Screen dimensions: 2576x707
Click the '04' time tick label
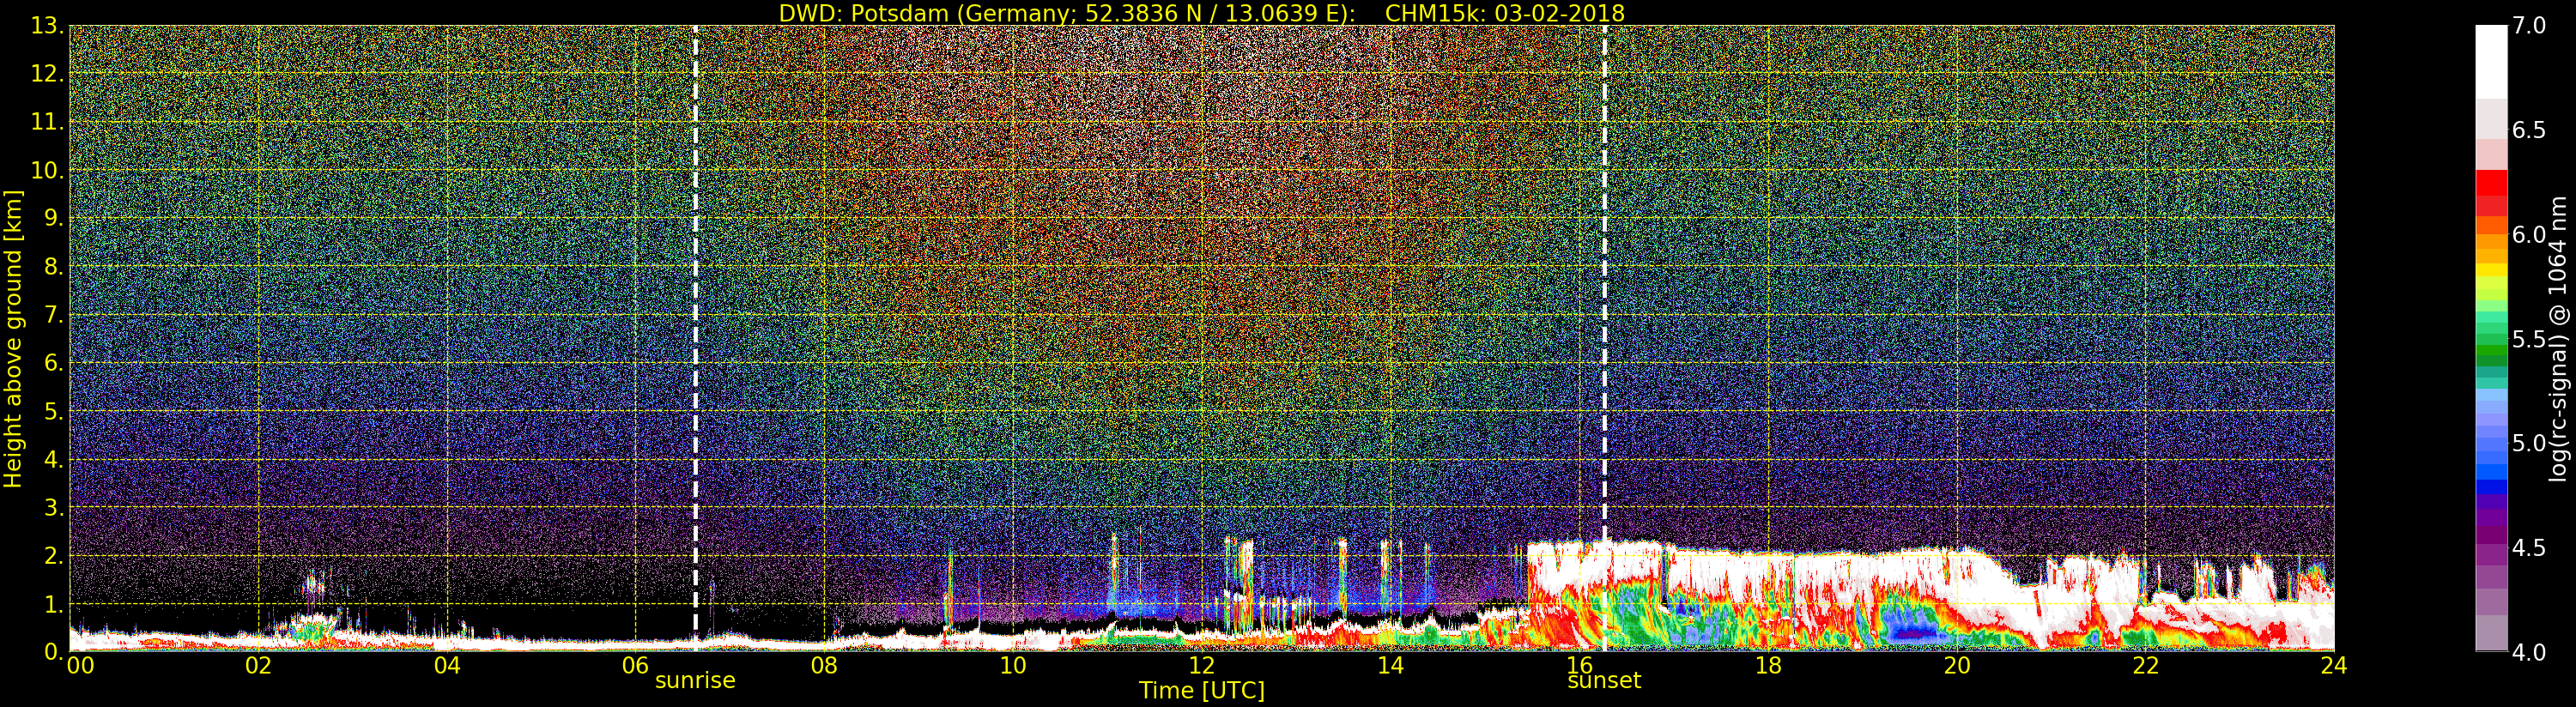(447, 665)
